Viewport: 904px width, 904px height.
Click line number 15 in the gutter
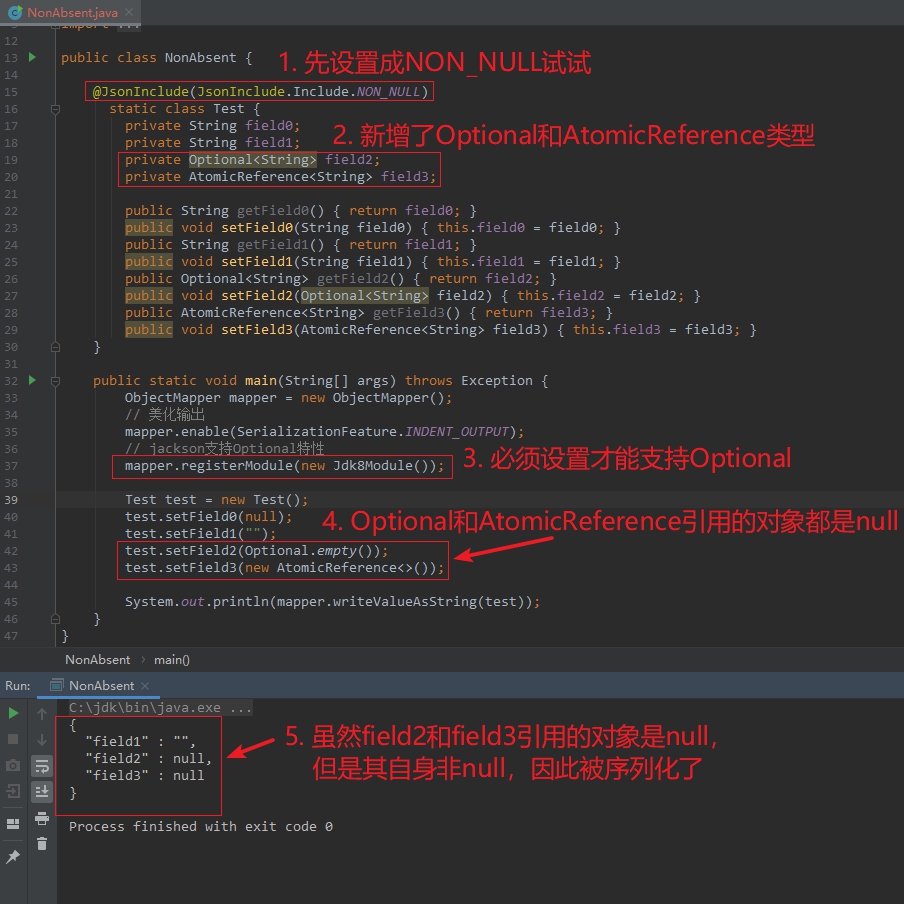coord(11,92)
